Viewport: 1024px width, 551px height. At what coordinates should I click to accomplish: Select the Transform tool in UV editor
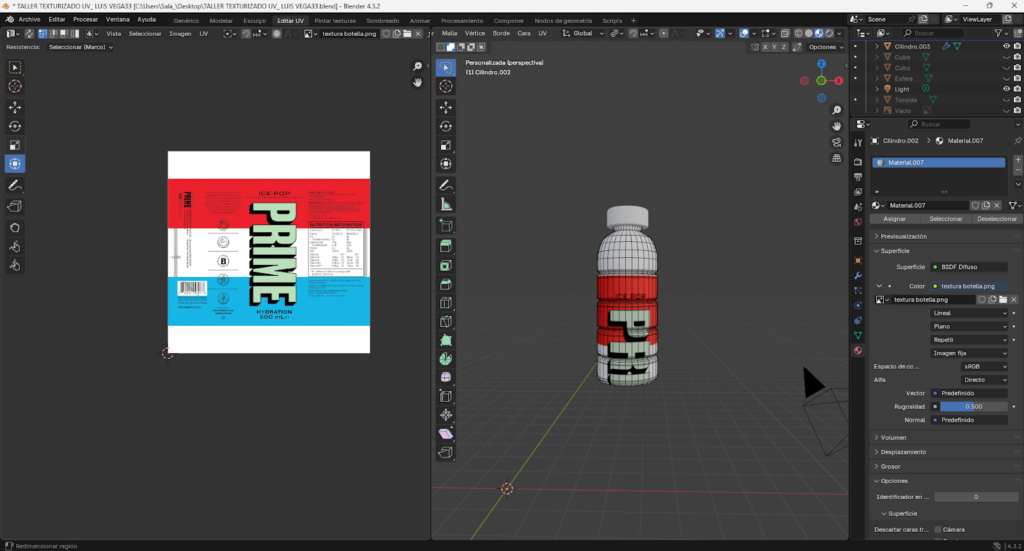coord(15,164)
